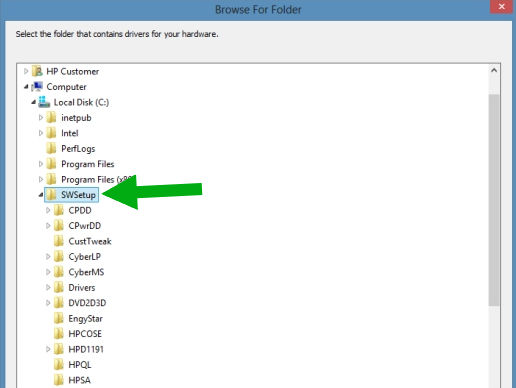
Task: Click the PerfLogs folder icon
Action: coord(51,148)
